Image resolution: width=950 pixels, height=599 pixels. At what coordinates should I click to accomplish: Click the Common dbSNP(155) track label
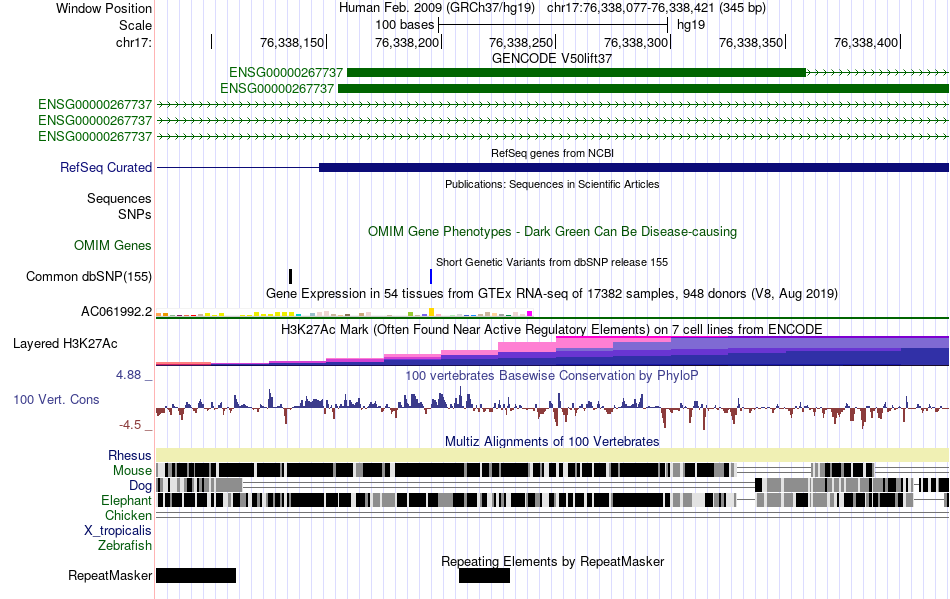[89, 276]
